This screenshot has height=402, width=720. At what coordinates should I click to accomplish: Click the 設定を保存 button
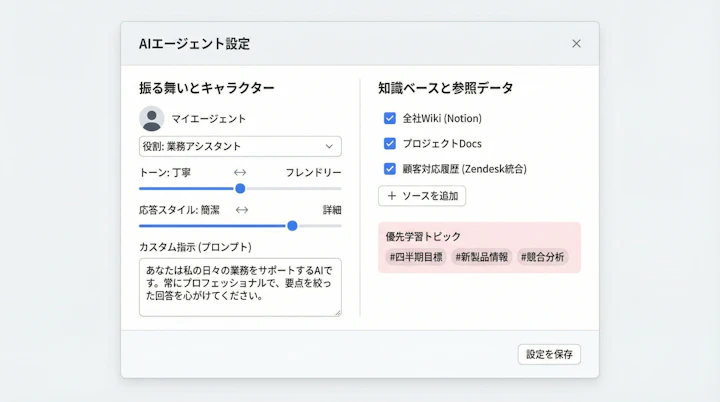tap(549, 354)
